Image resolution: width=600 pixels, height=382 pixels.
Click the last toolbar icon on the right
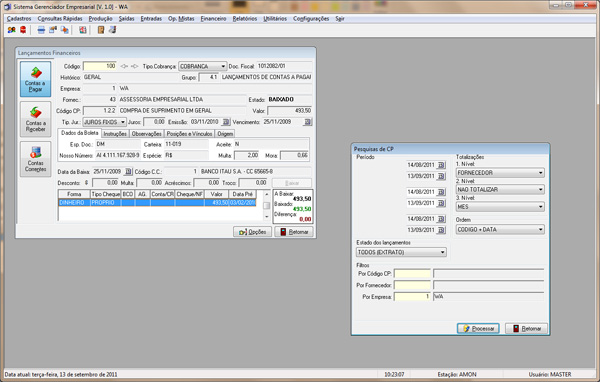point(112,30)
